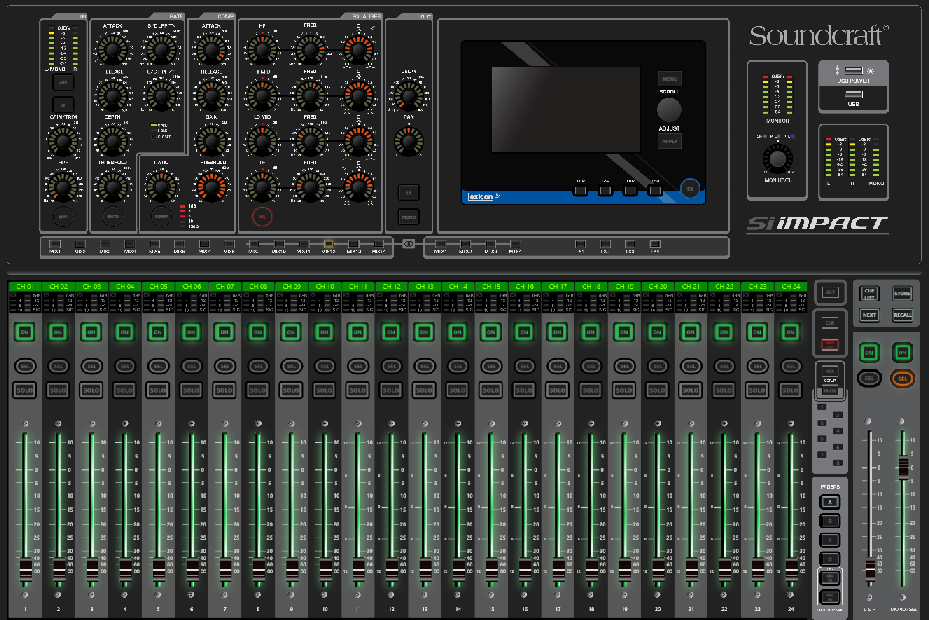Click the orange SEL button on the master strip
The height and width of the screenshot is (620, 929).
[902, 378]
